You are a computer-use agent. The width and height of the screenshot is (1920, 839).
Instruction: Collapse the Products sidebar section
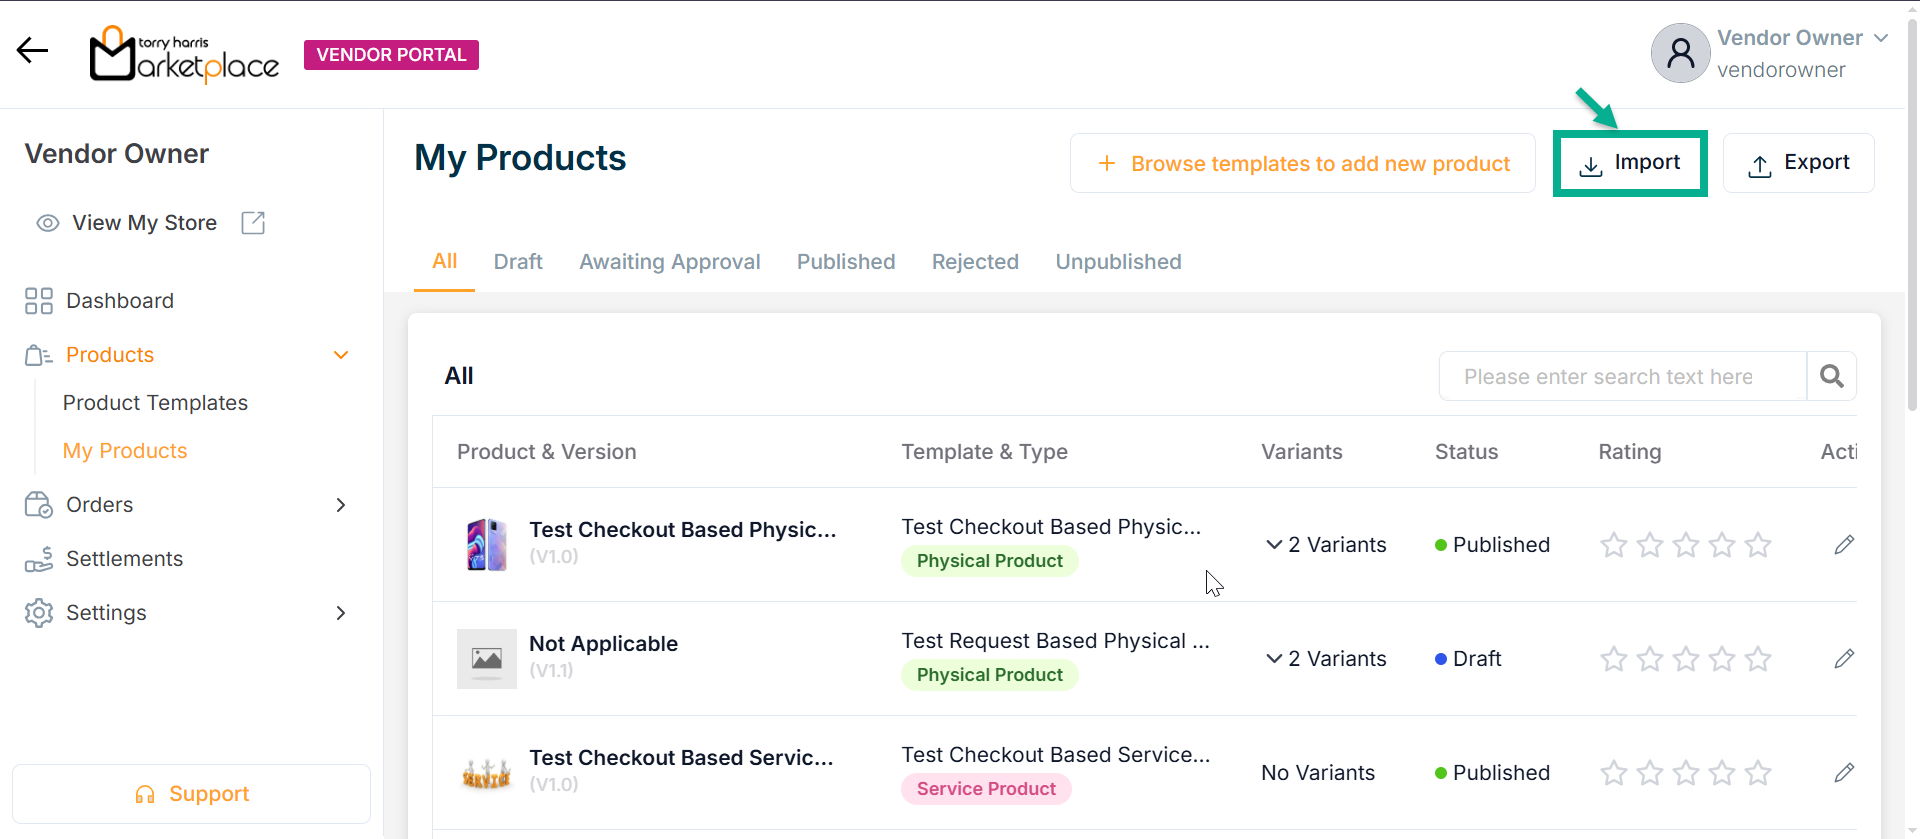(341, 355)
